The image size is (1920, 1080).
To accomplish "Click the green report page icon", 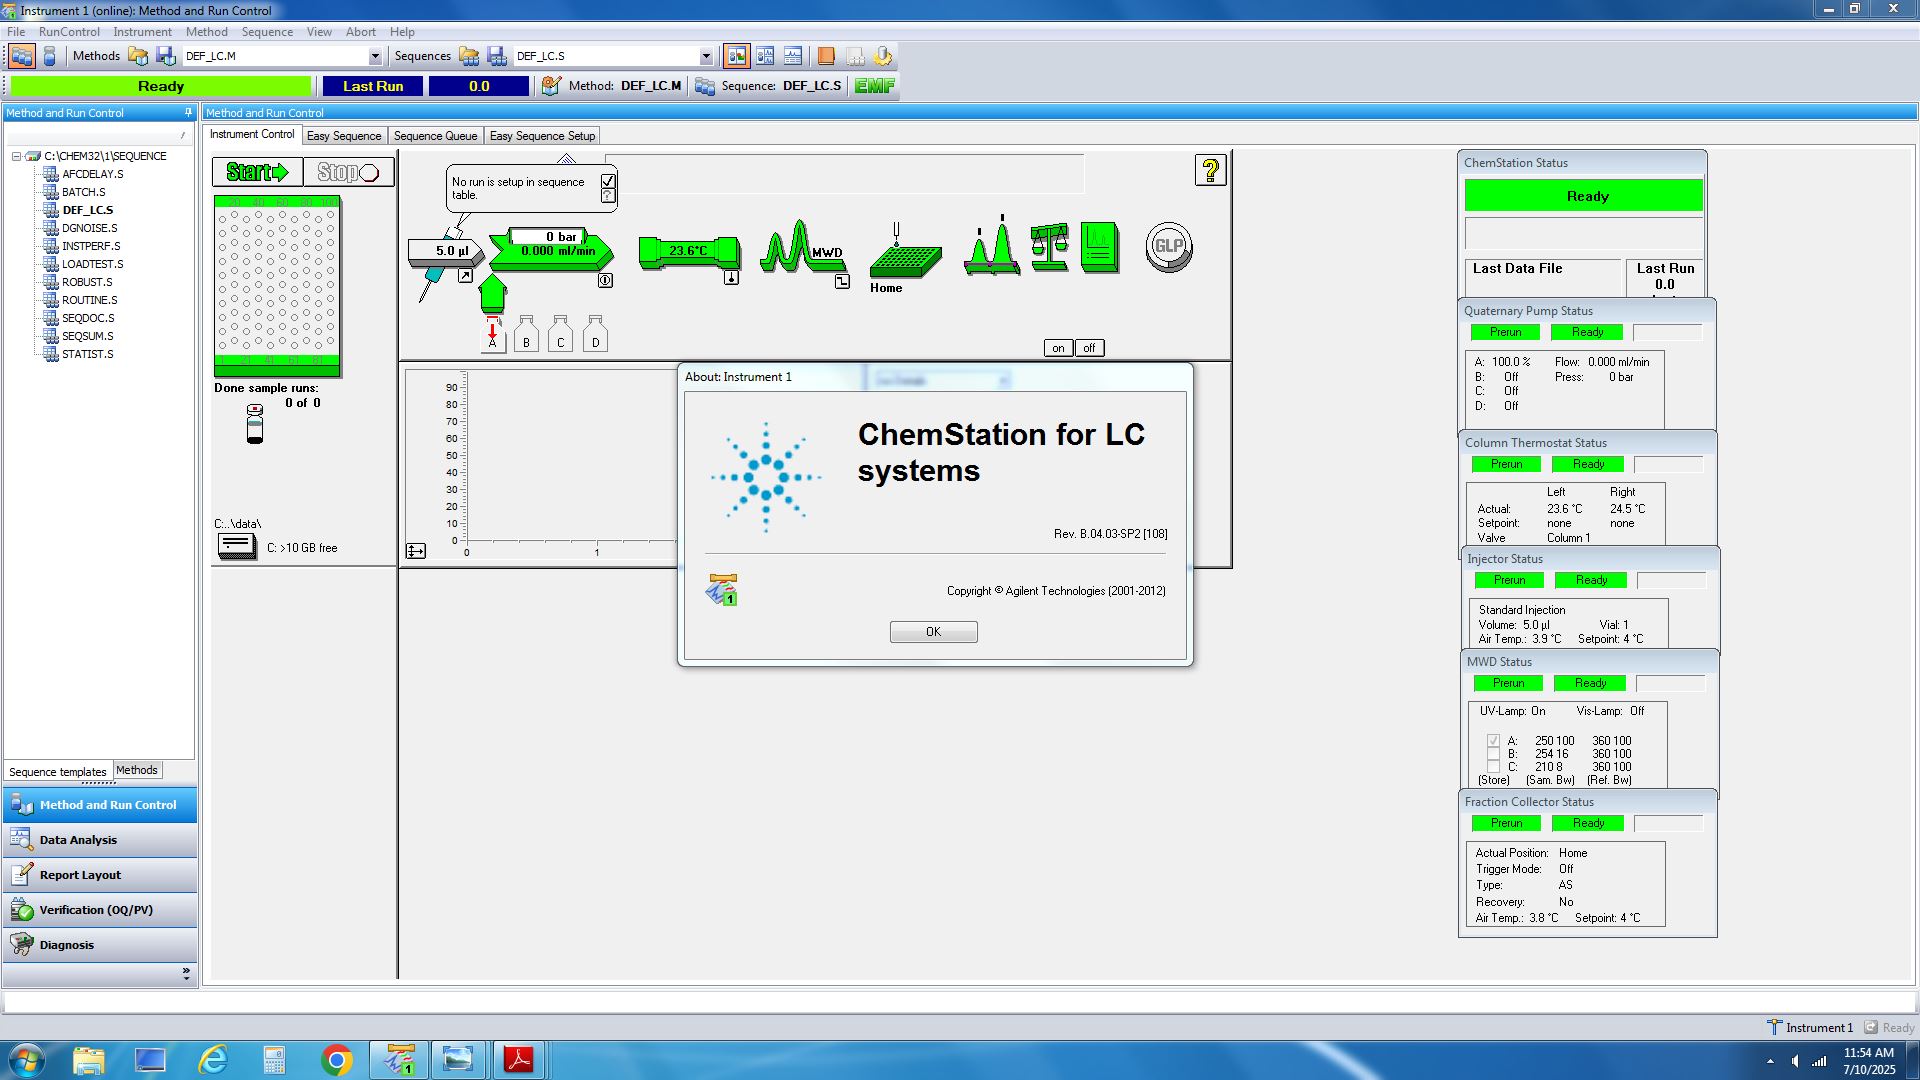I will click(x=1099, y=246).
